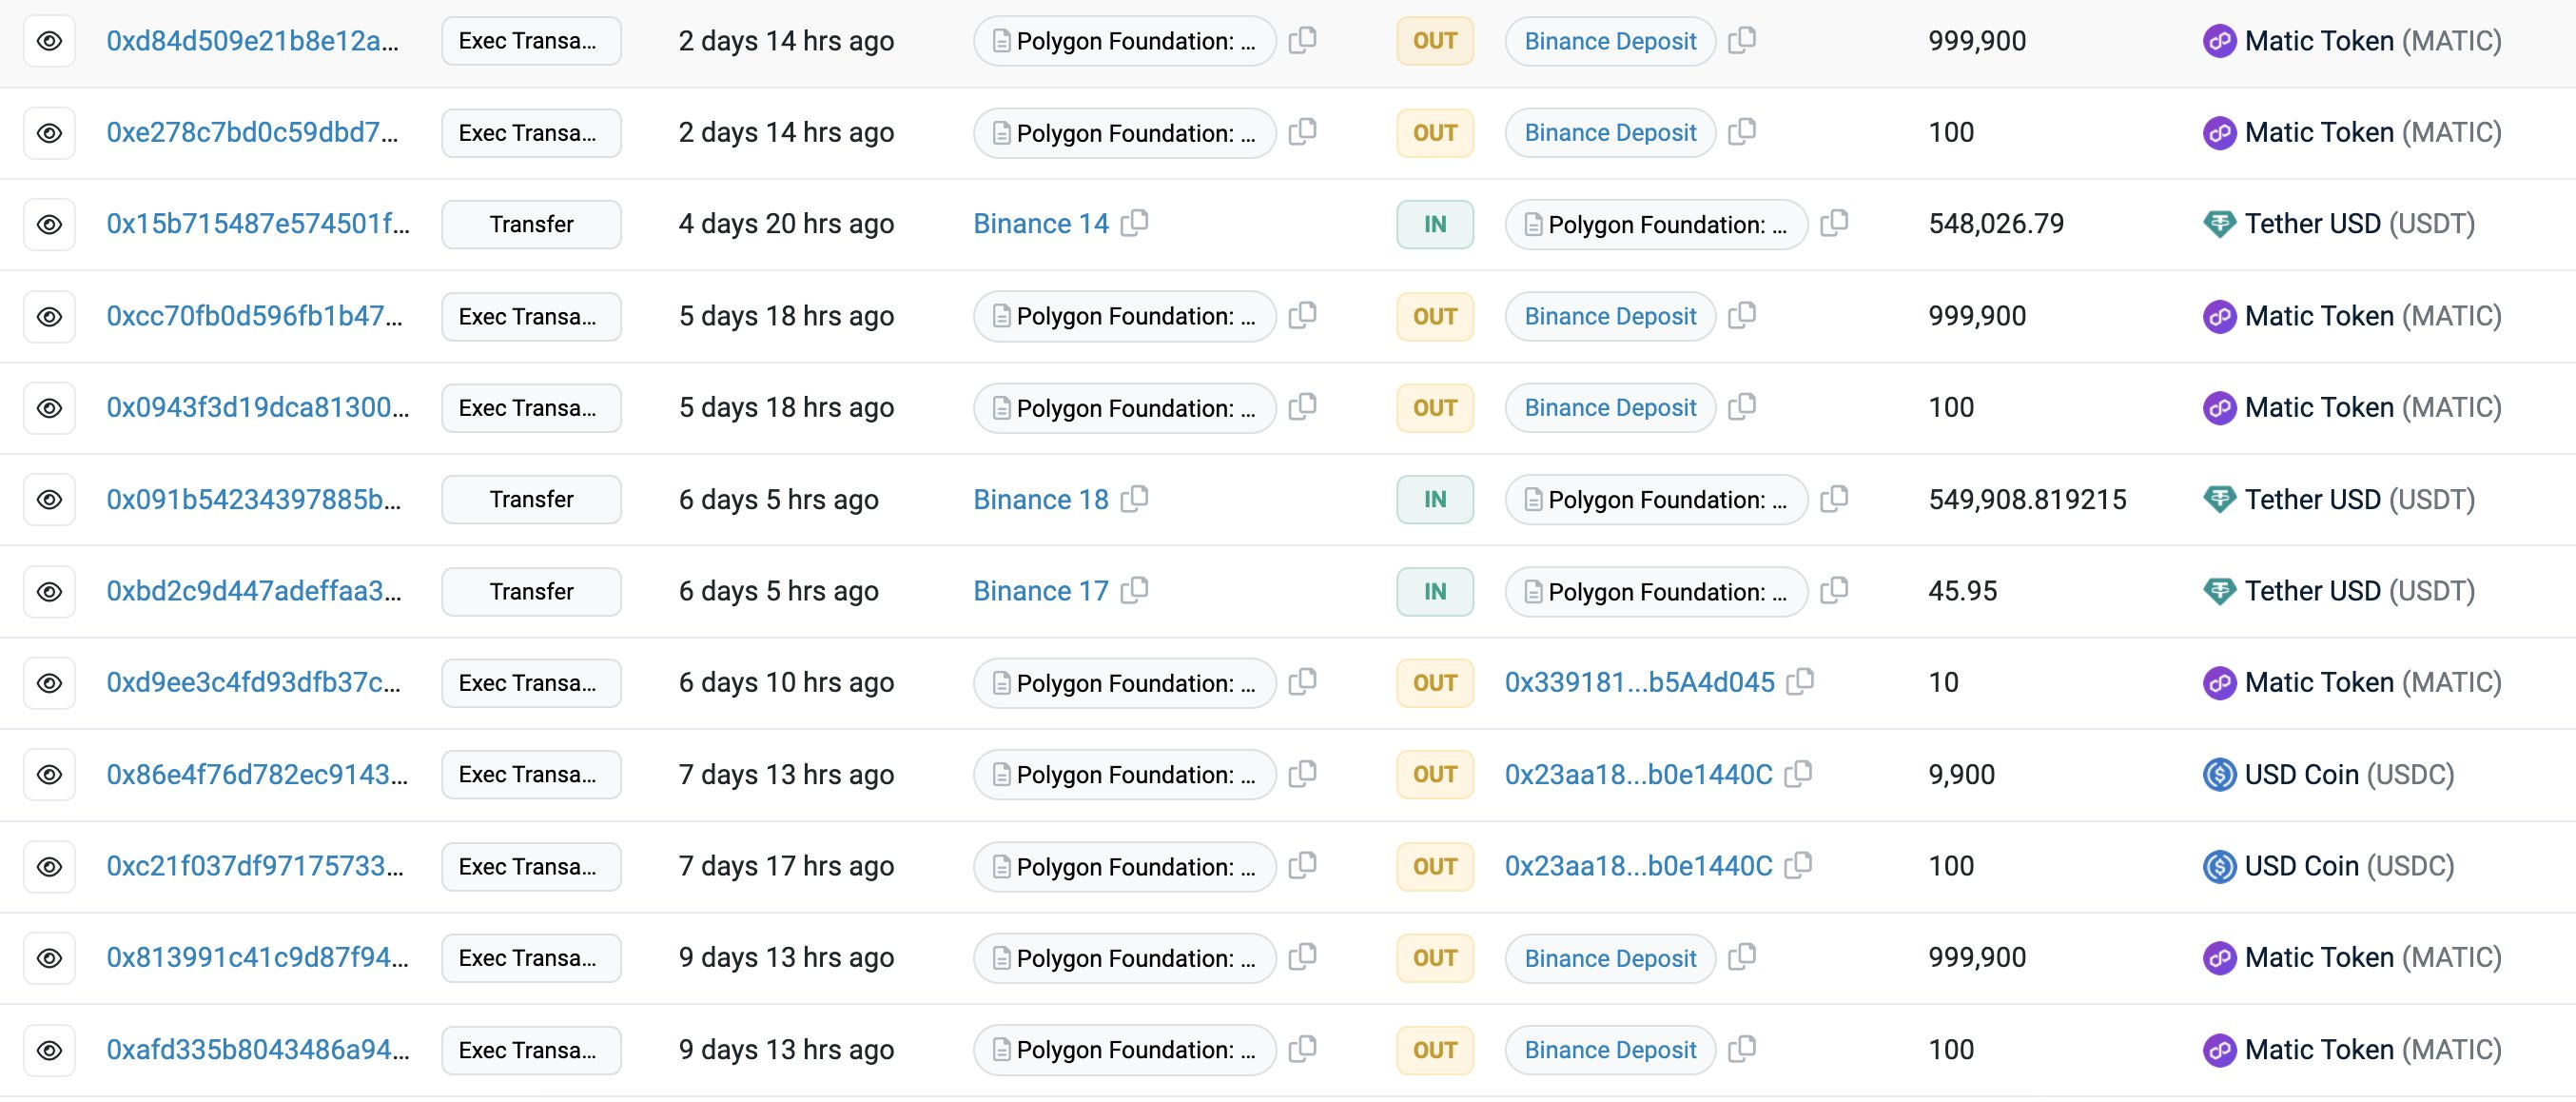Screen dimensions: 2576x1102
Task: Copy the Binance 18 address
Action: (1135, 499)
